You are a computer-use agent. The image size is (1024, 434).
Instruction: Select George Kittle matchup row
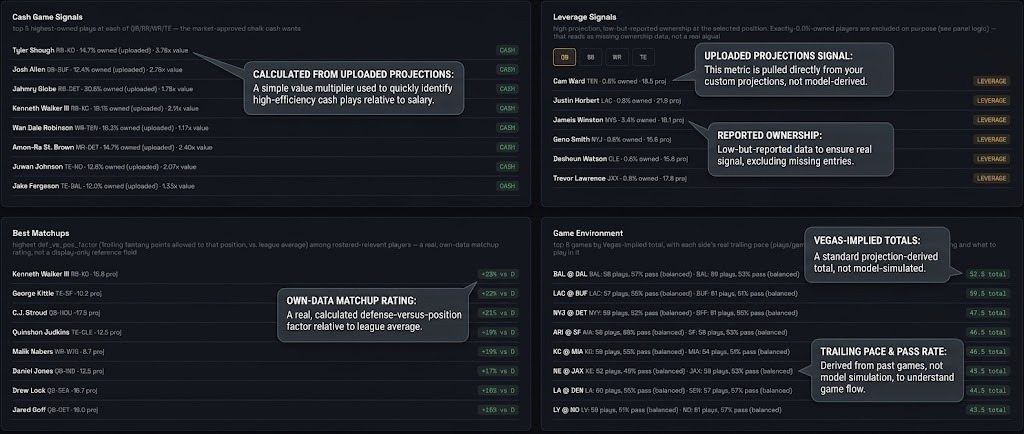[265, 294]
